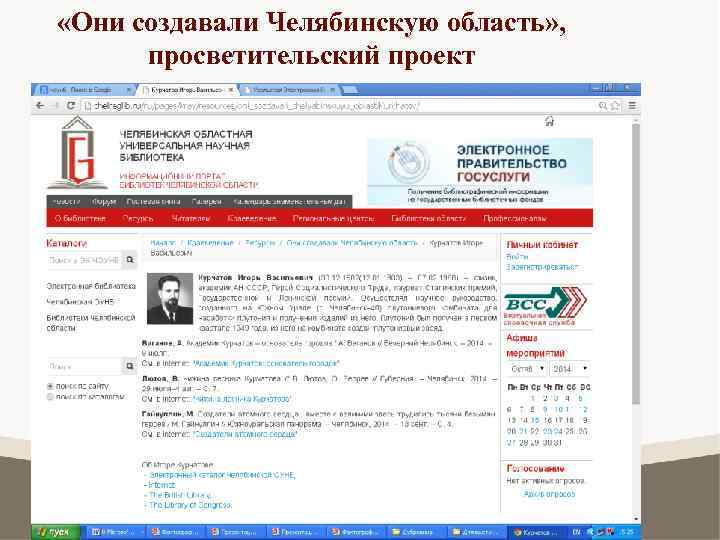Bookmark the page with star icon

coord(614,106)
